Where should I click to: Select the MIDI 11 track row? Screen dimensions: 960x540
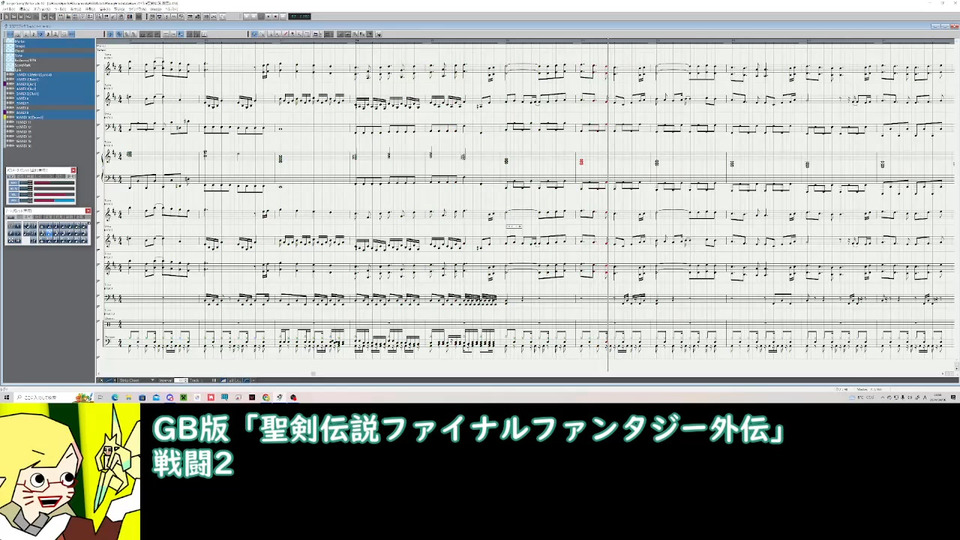coord(50,122)
